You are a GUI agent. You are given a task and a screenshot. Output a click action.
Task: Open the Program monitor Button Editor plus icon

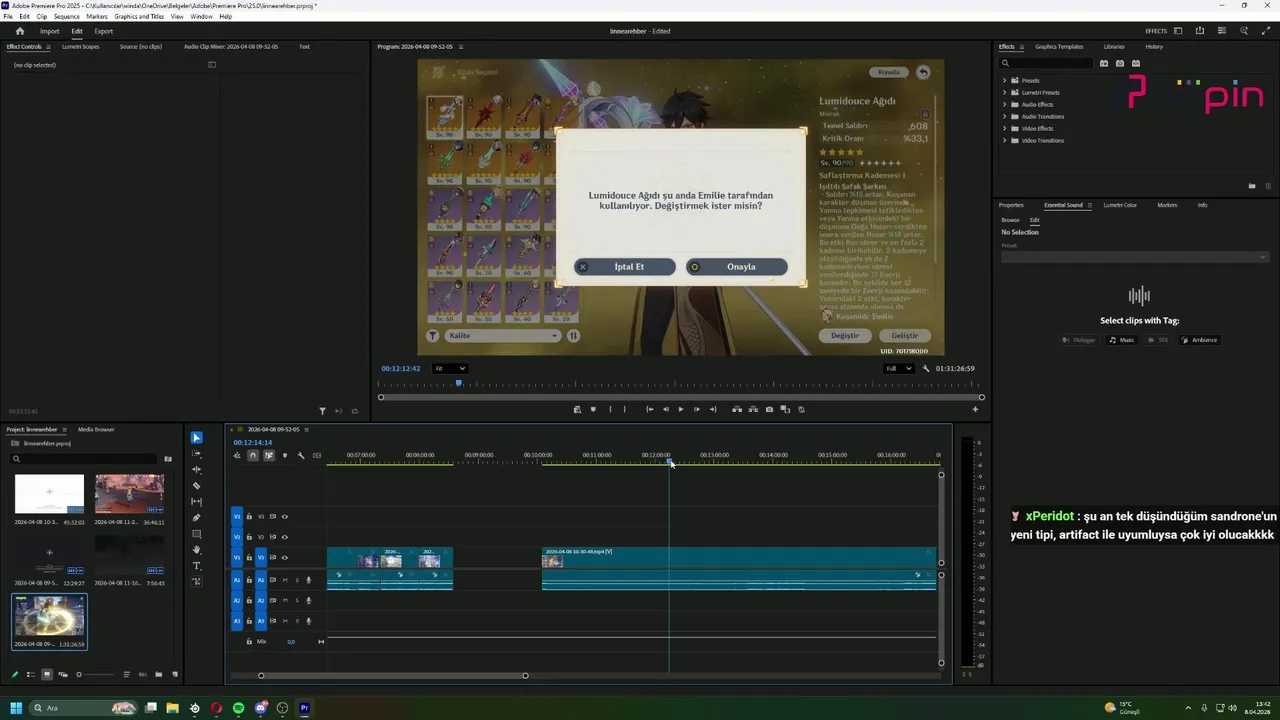[976, 409]
